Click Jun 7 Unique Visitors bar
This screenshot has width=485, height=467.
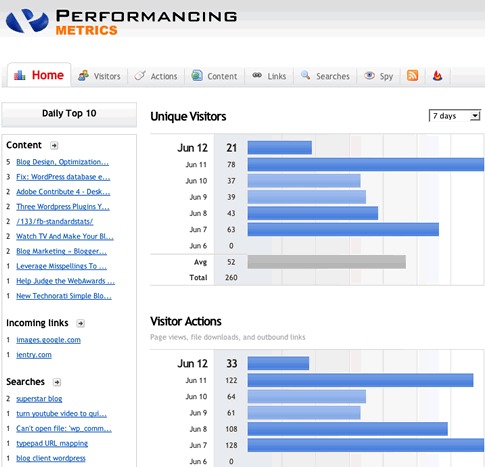343,229
